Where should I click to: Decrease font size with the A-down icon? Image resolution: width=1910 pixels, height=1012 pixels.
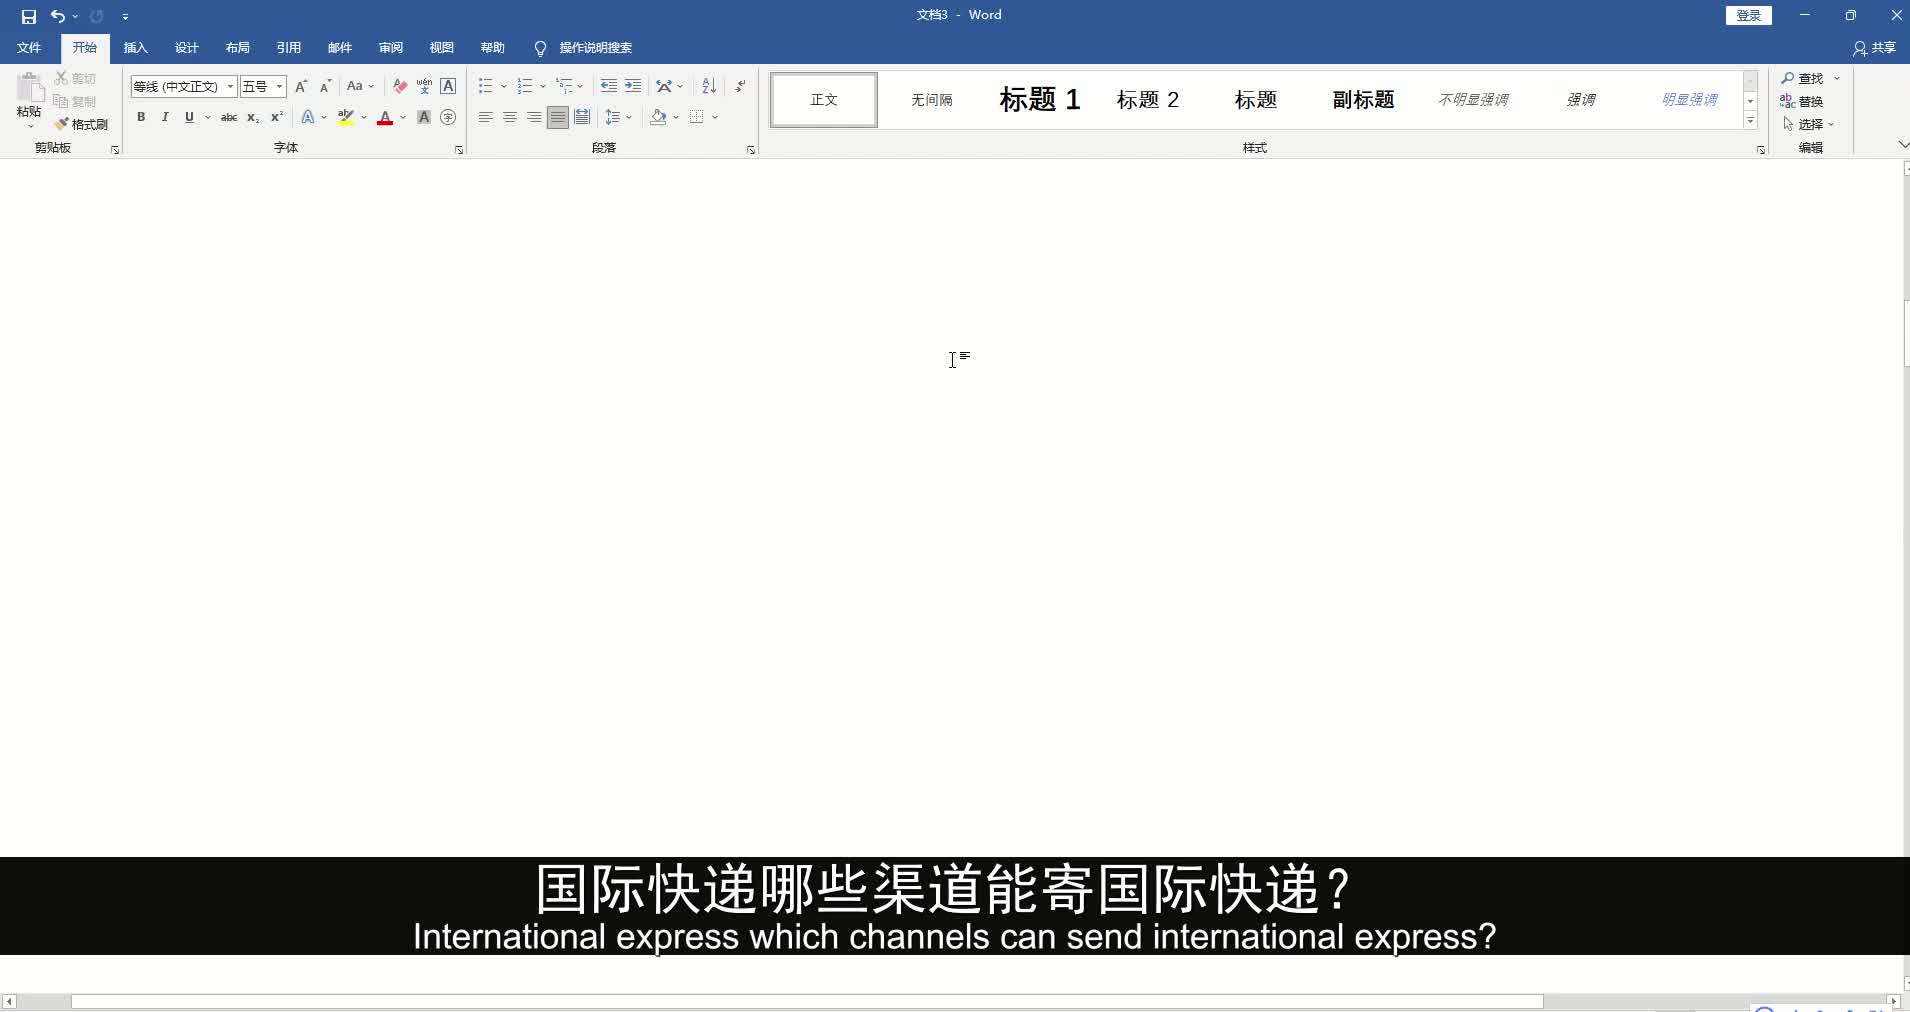tap(325, 86)
